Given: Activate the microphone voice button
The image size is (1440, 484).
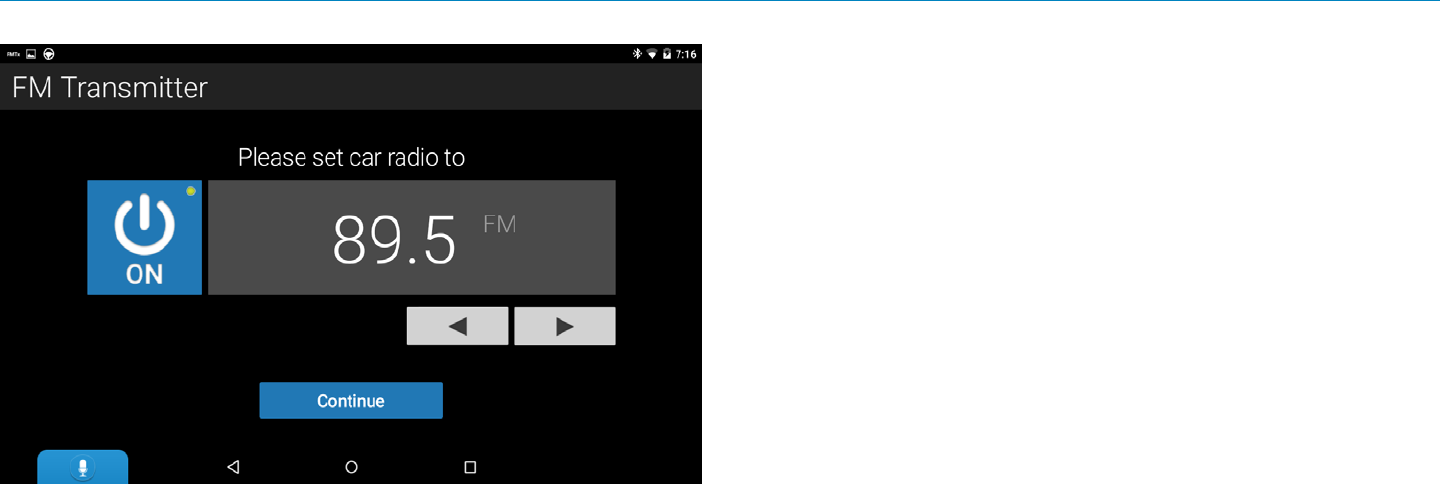Looking at the screenshot, I should click(83, 467).
